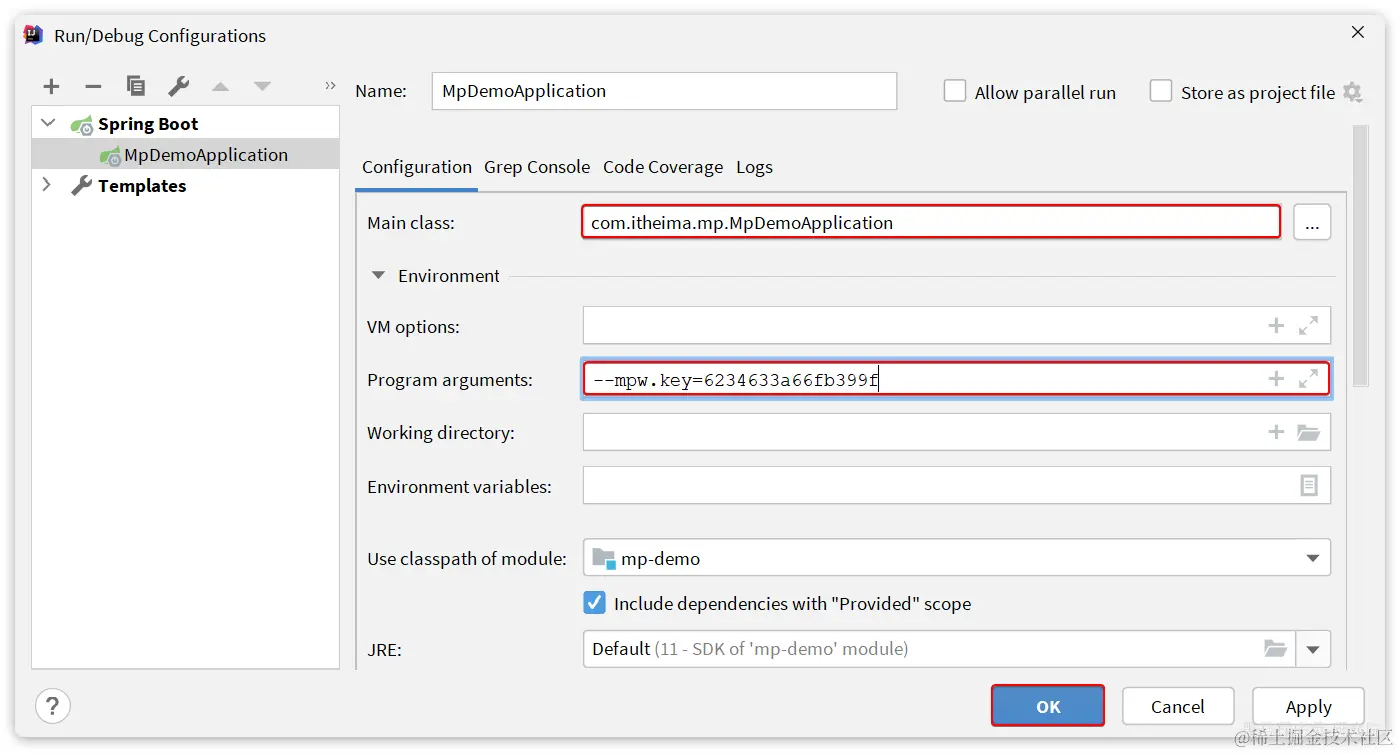
Task: Click the plus icon in VM options field
Action: coord(1276,325)
